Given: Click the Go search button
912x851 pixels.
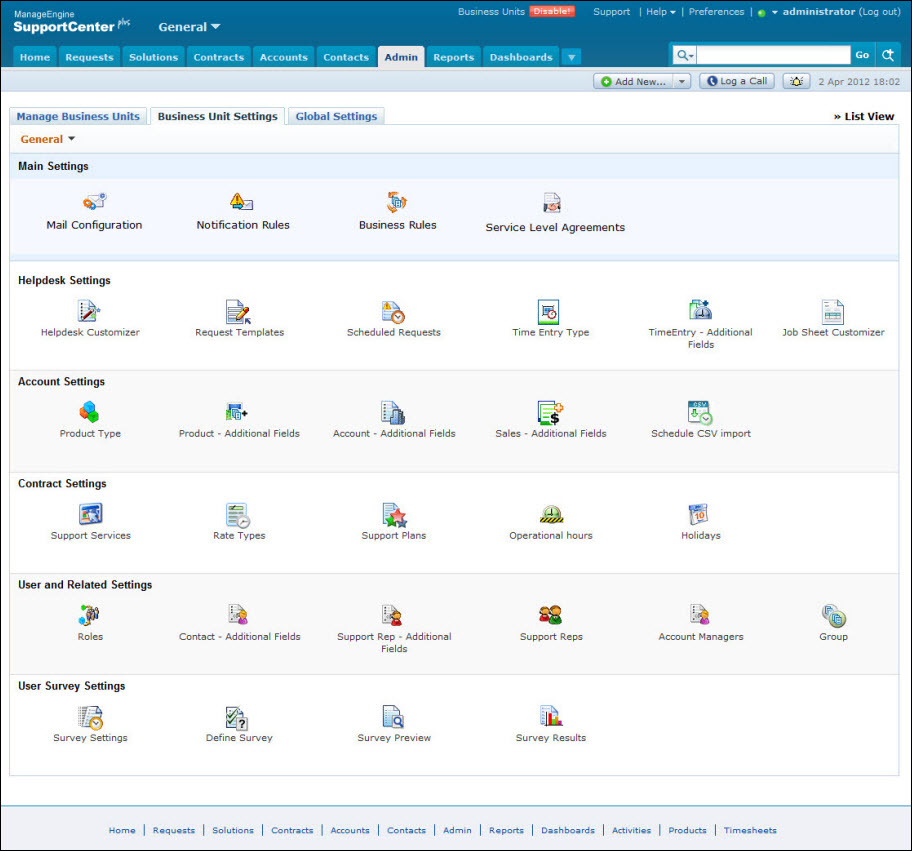Looking at the screenshot, I should coord(862,55).
